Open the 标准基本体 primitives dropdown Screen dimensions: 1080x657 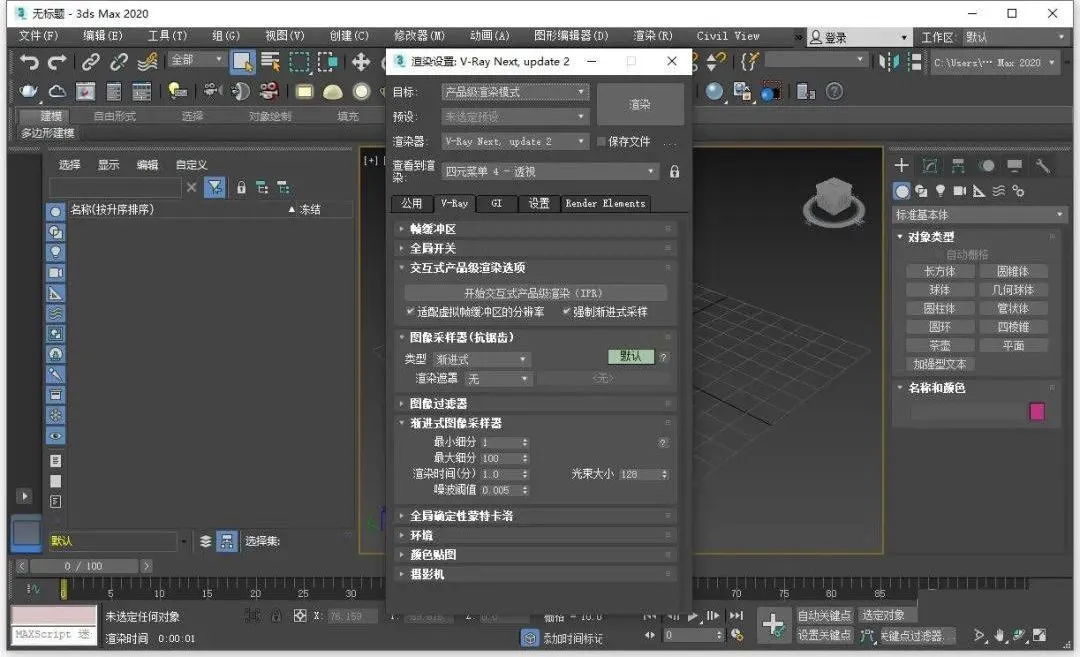pos(979,215)
